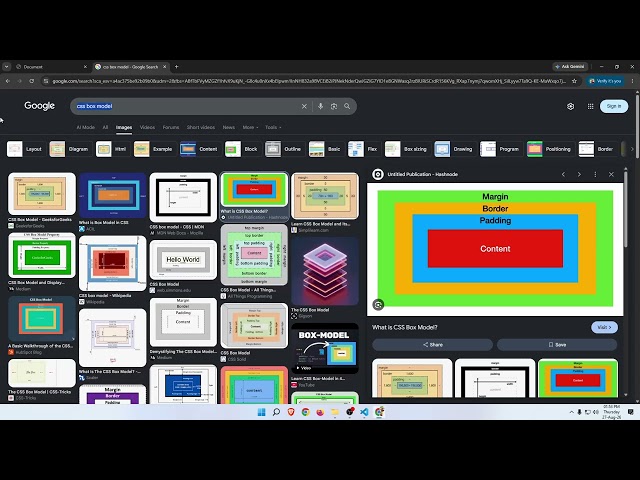Show previous image in preview panel
Screen dimensions: 640x480
[563, 174]
